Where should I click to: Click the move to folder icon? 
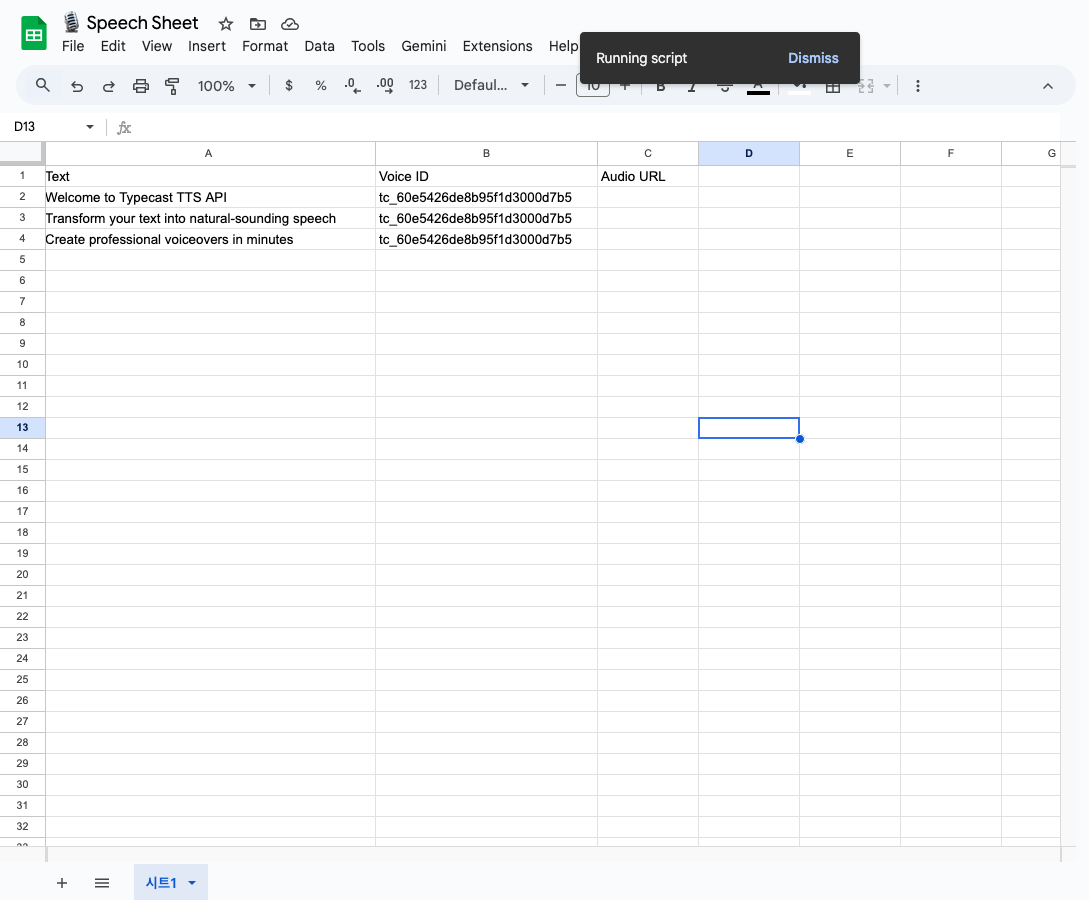point(258,24)
